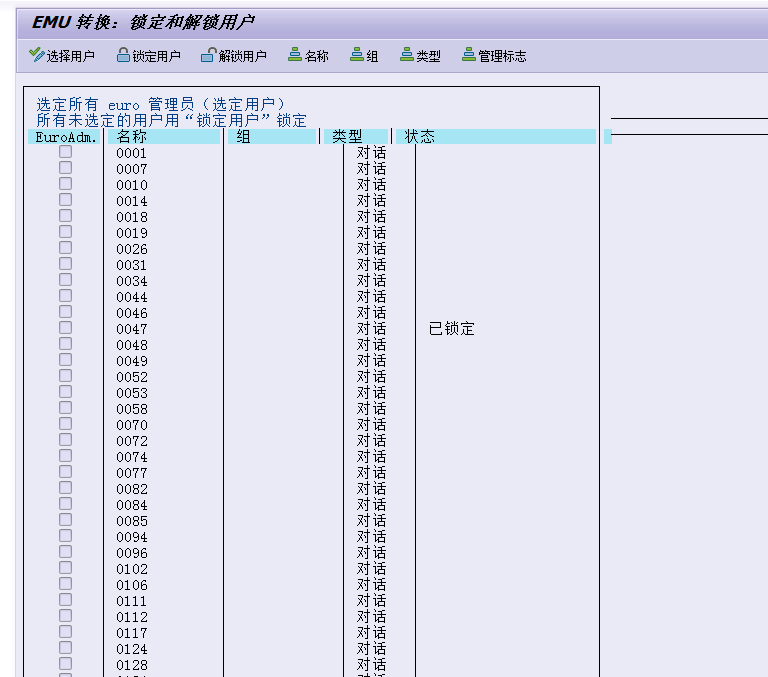Image resolution: width=768 pixels, height=677 pixels.
Task: Tick the EuroAdm checkbox for user 0106
Action: tap(66, 584)
